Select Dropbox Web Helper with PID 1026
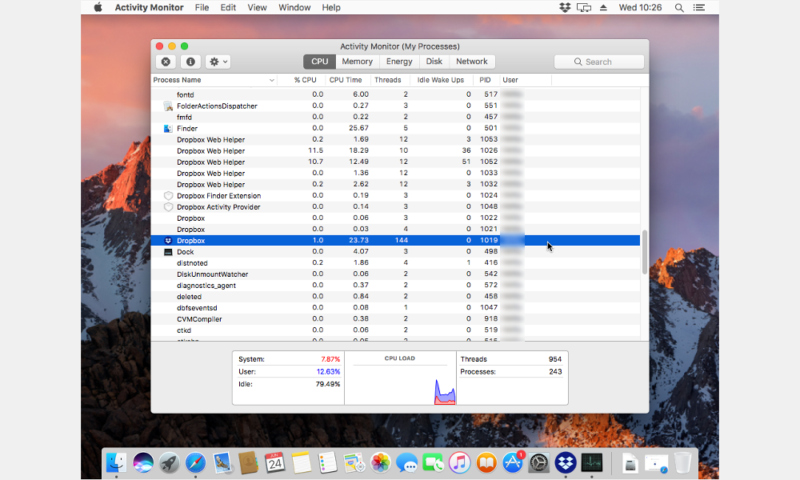The height and width of the screenshot is (480, 800). (395, 150)
